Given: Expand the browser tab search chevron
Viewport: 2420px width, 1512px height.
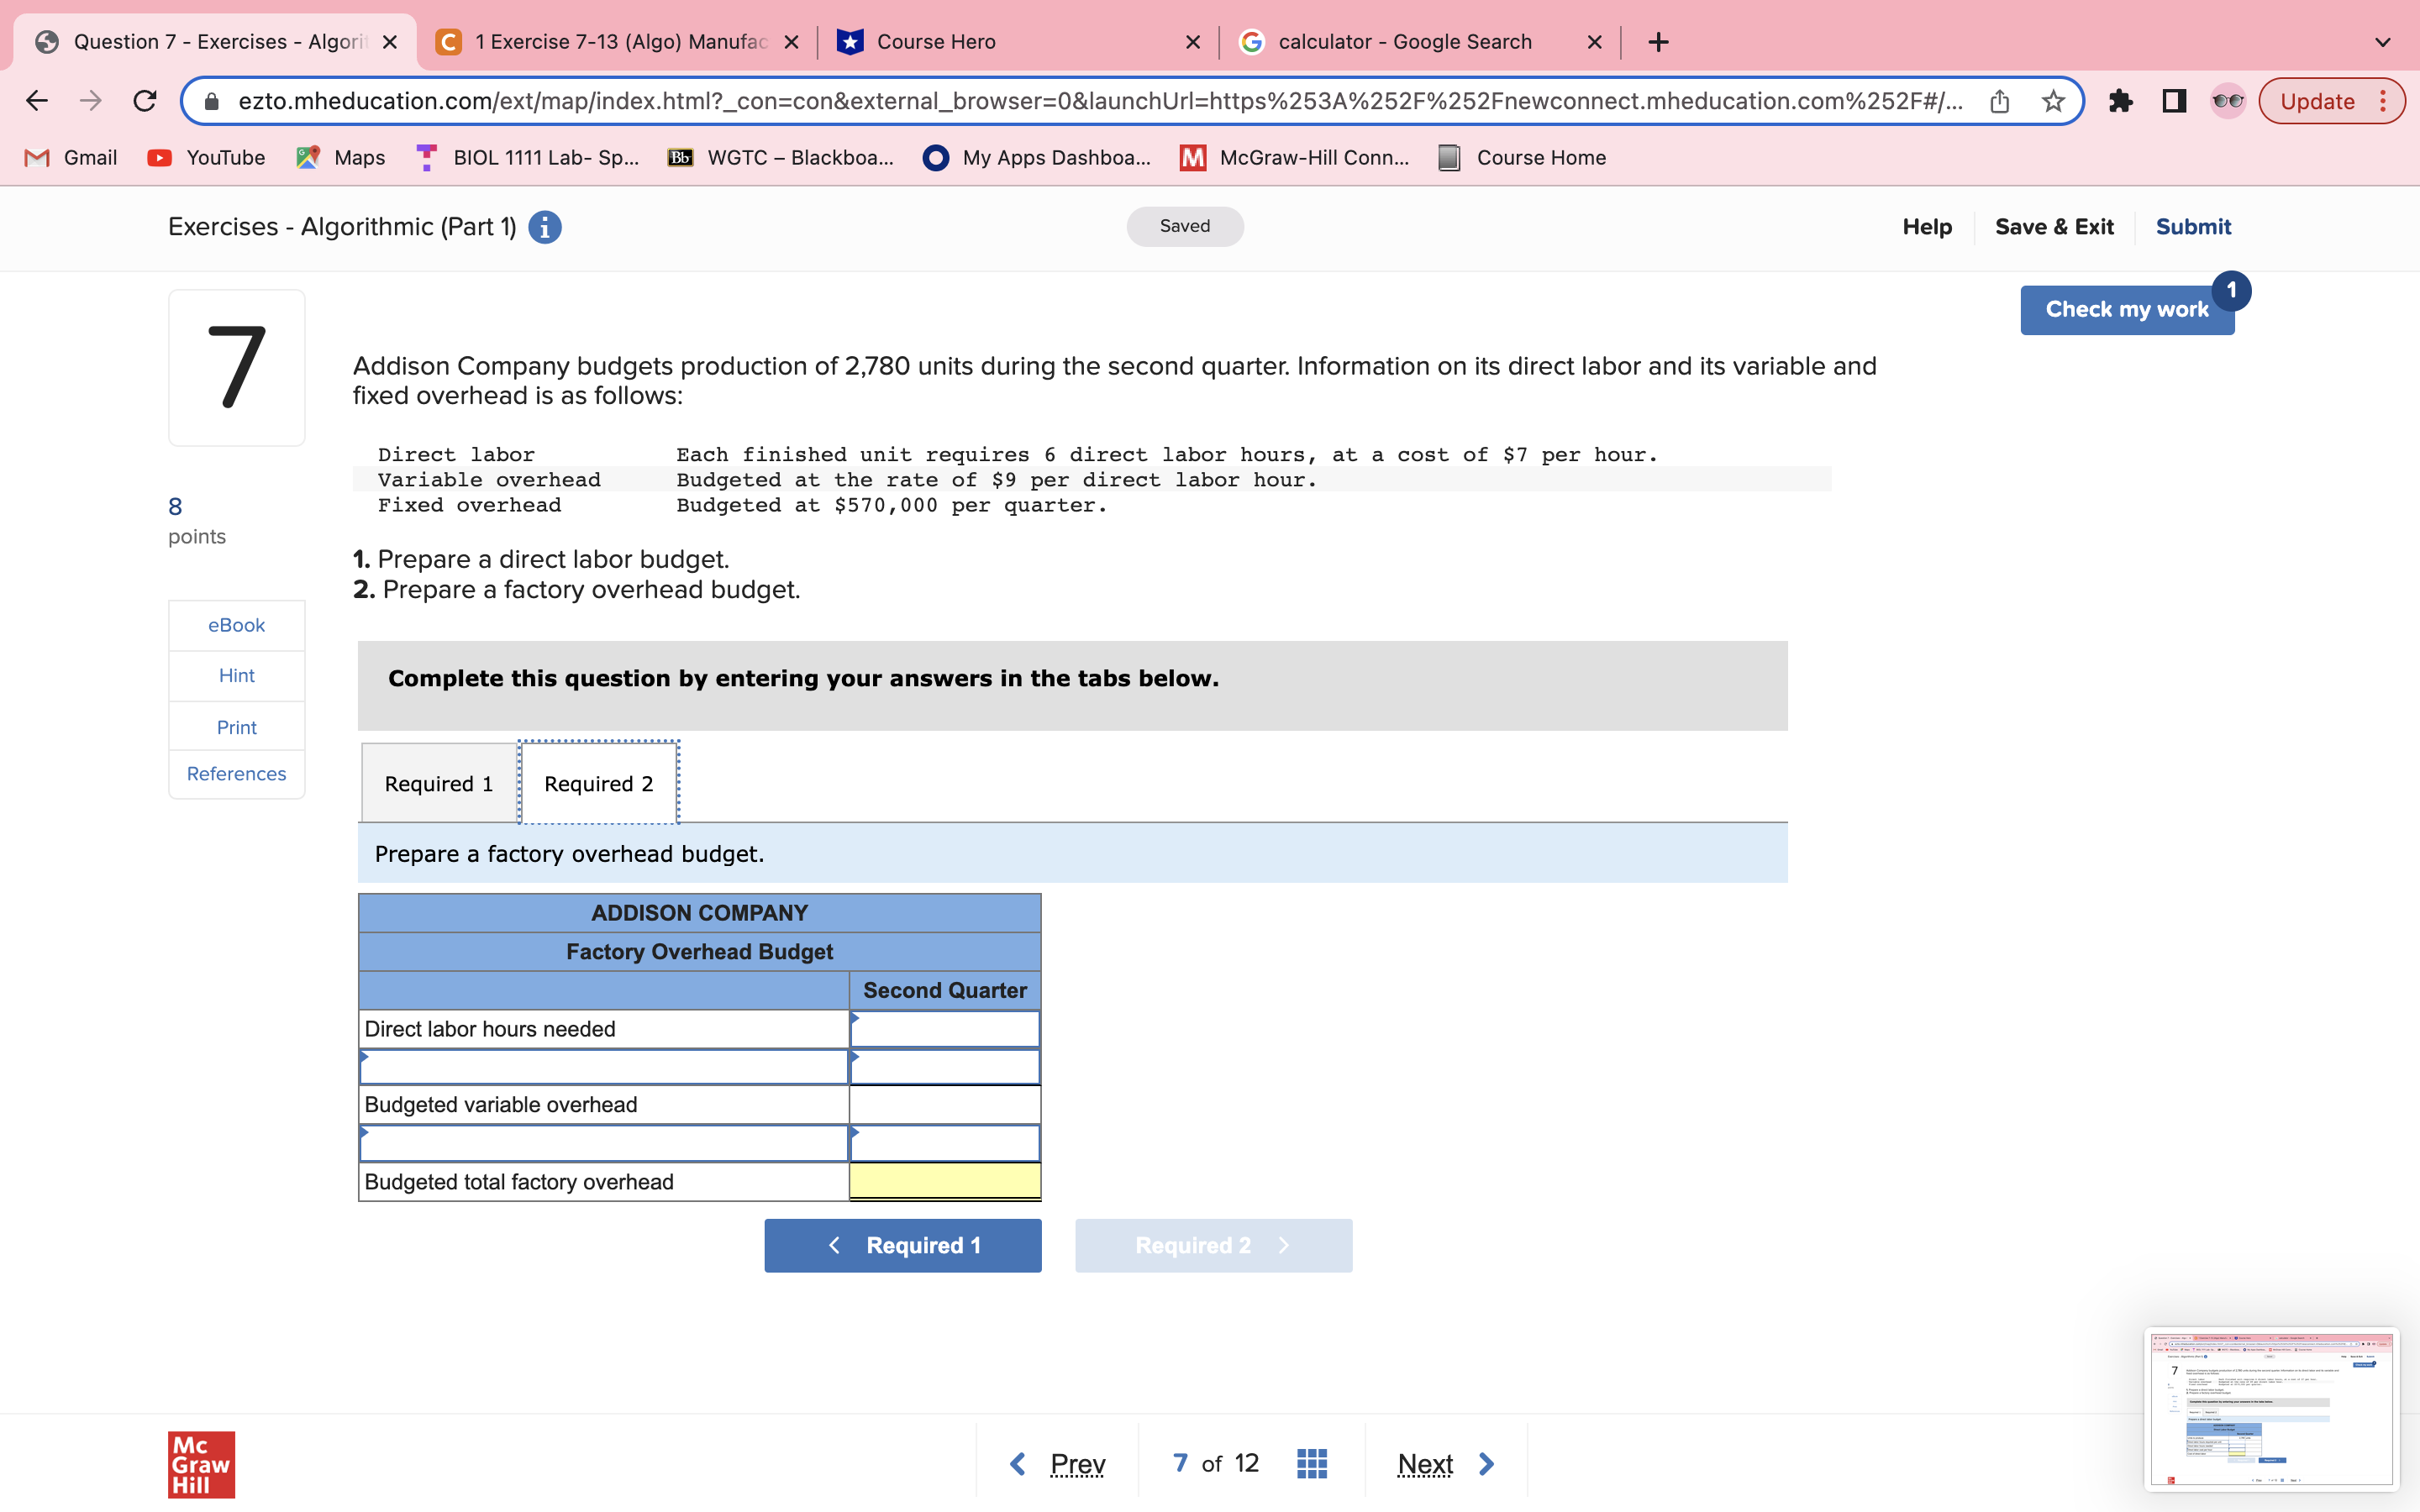Looking at the screenshot, I should point(2383,42).
